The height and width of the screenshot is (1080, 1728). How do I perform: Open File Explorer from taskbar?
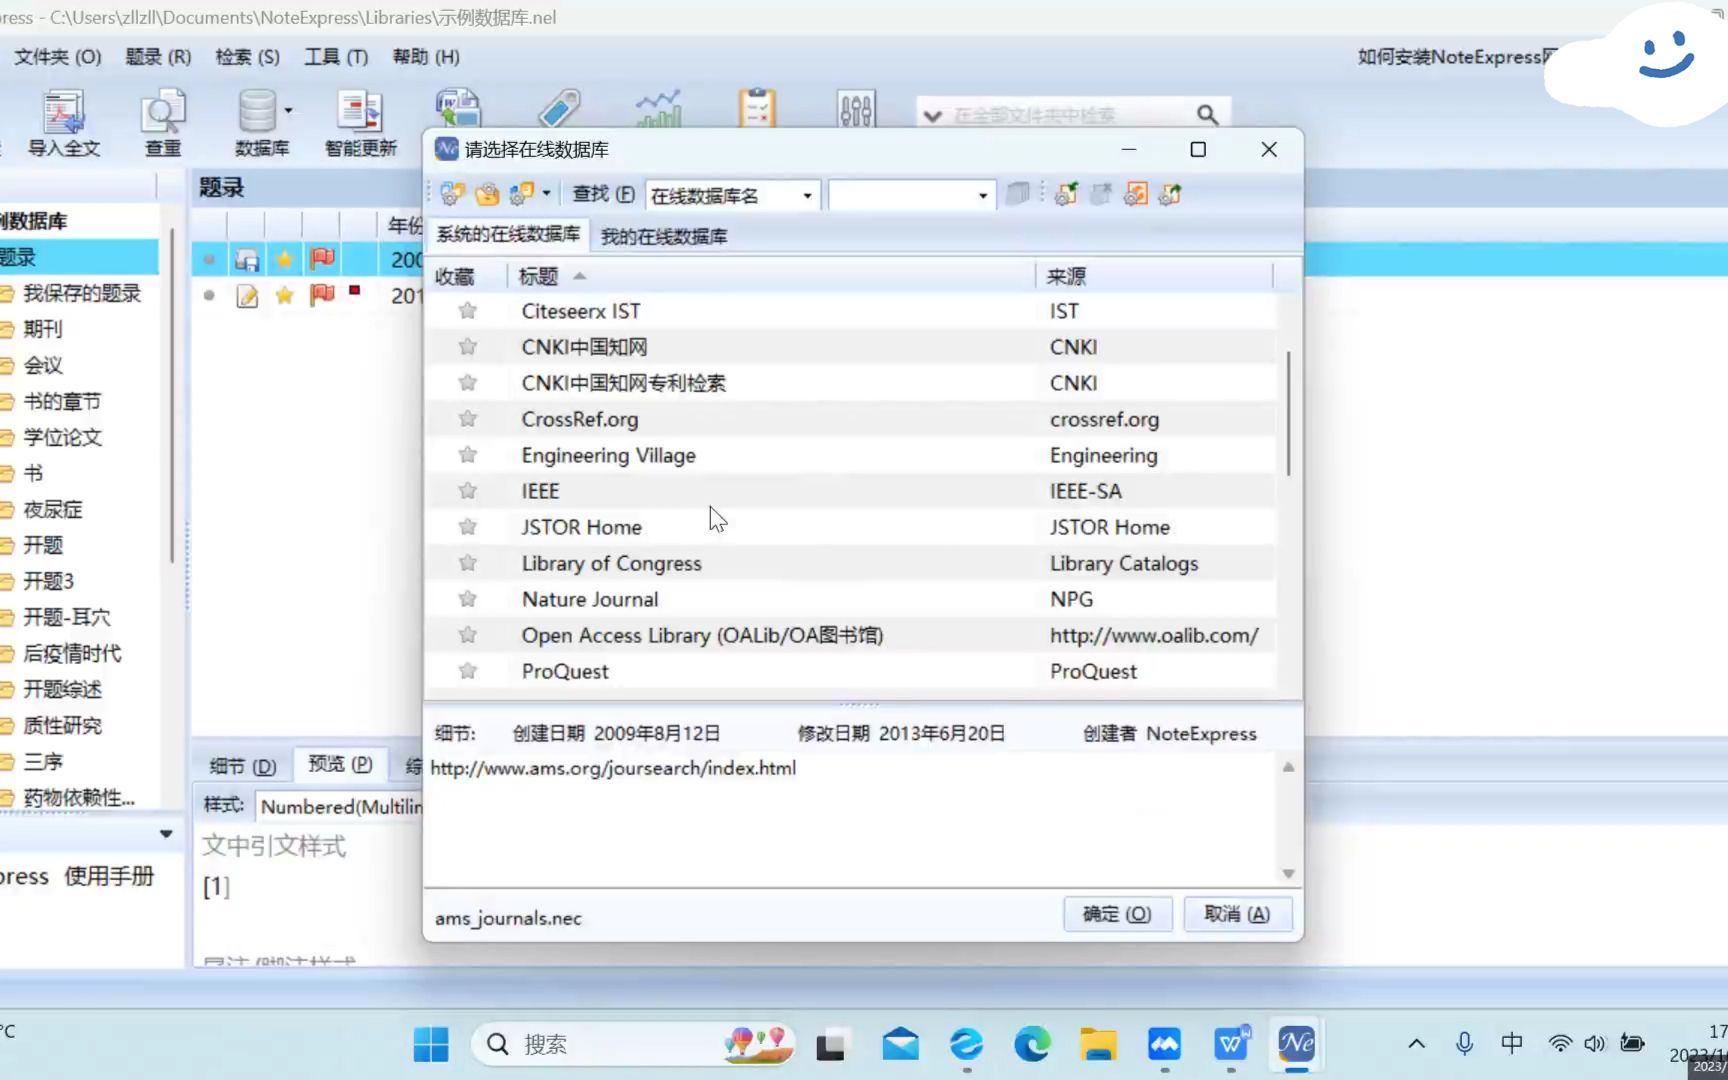click(1098, 1045)
